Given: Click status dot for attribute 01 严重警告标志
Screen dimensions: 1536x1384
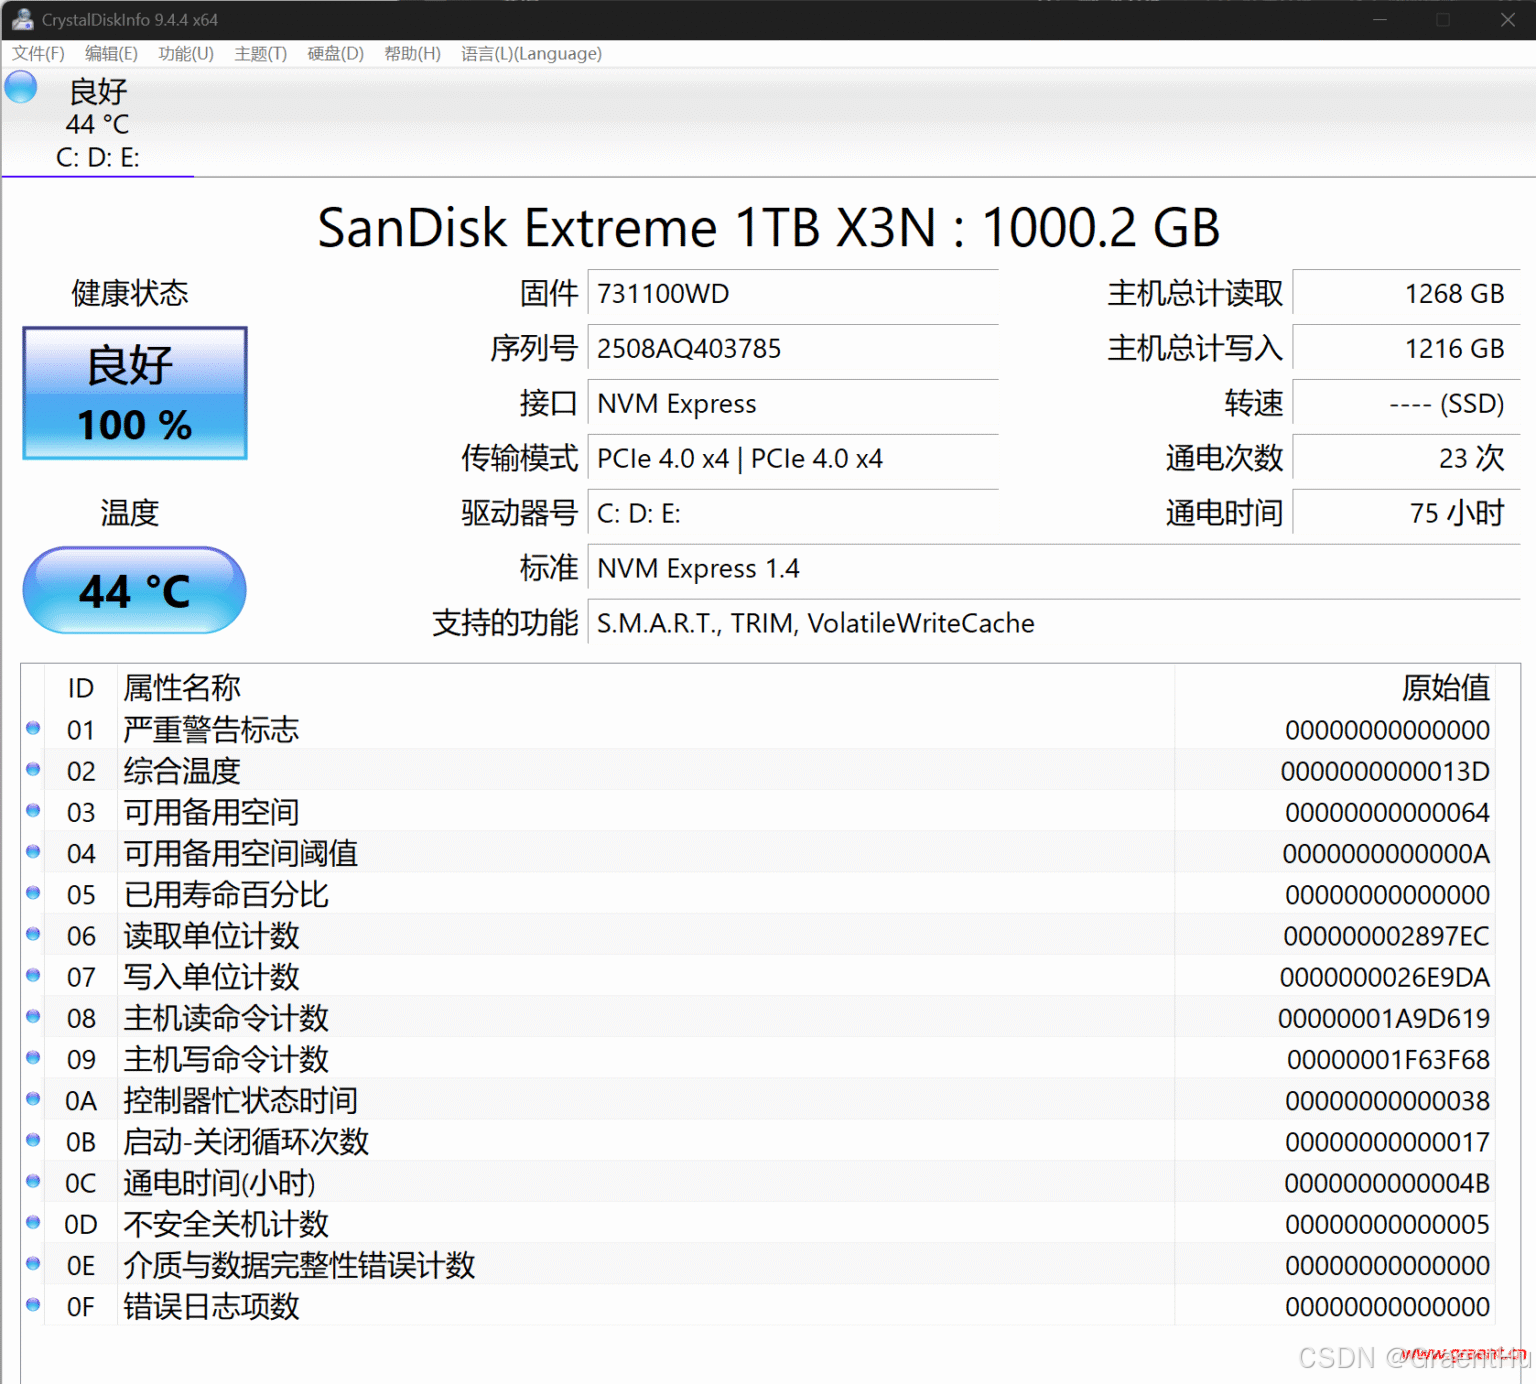Looking at the screenshot, I should point(33,729).
